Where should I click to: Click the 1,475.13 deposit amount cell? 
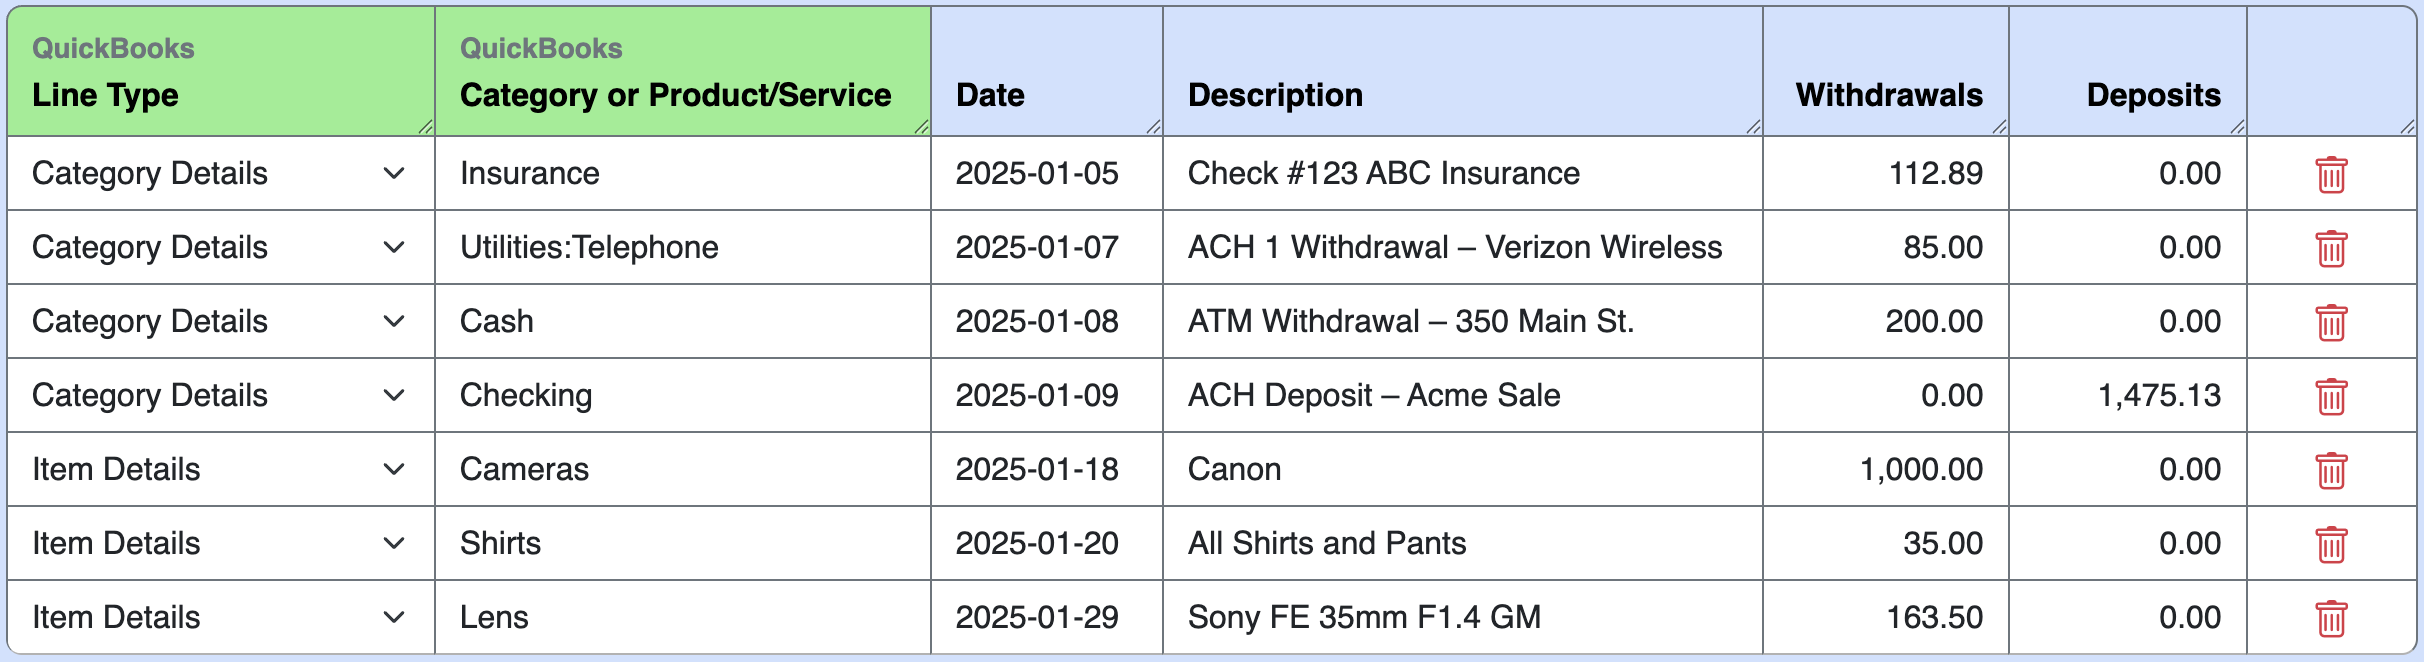click(2128, 395)
